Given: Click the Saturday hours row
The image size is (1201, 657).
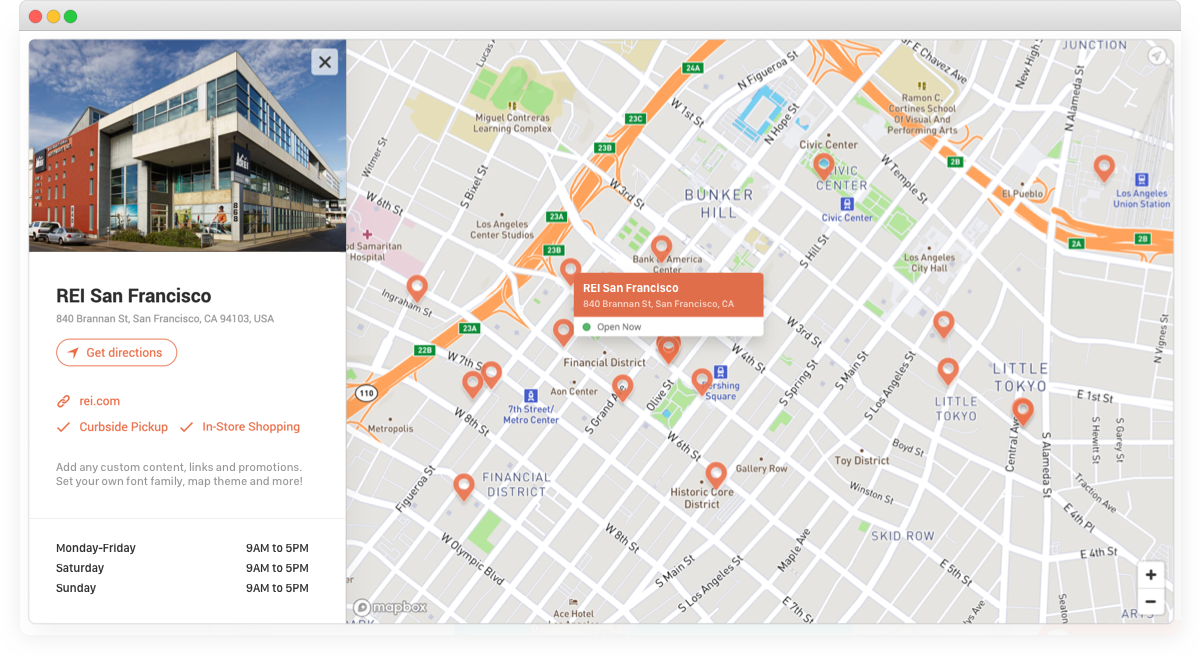Looking at the screenshot, I should (182, 568).
